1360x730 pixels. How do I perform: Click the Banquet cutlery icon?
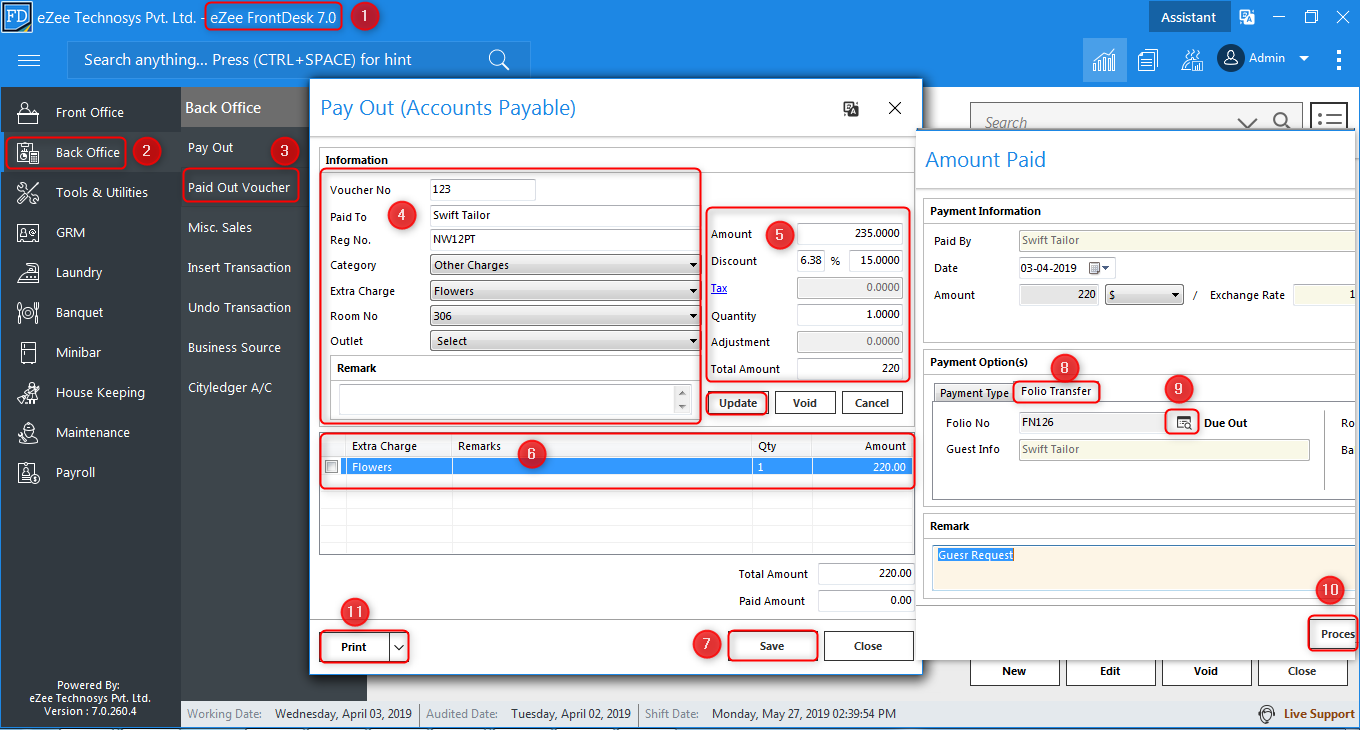[28, 312]
